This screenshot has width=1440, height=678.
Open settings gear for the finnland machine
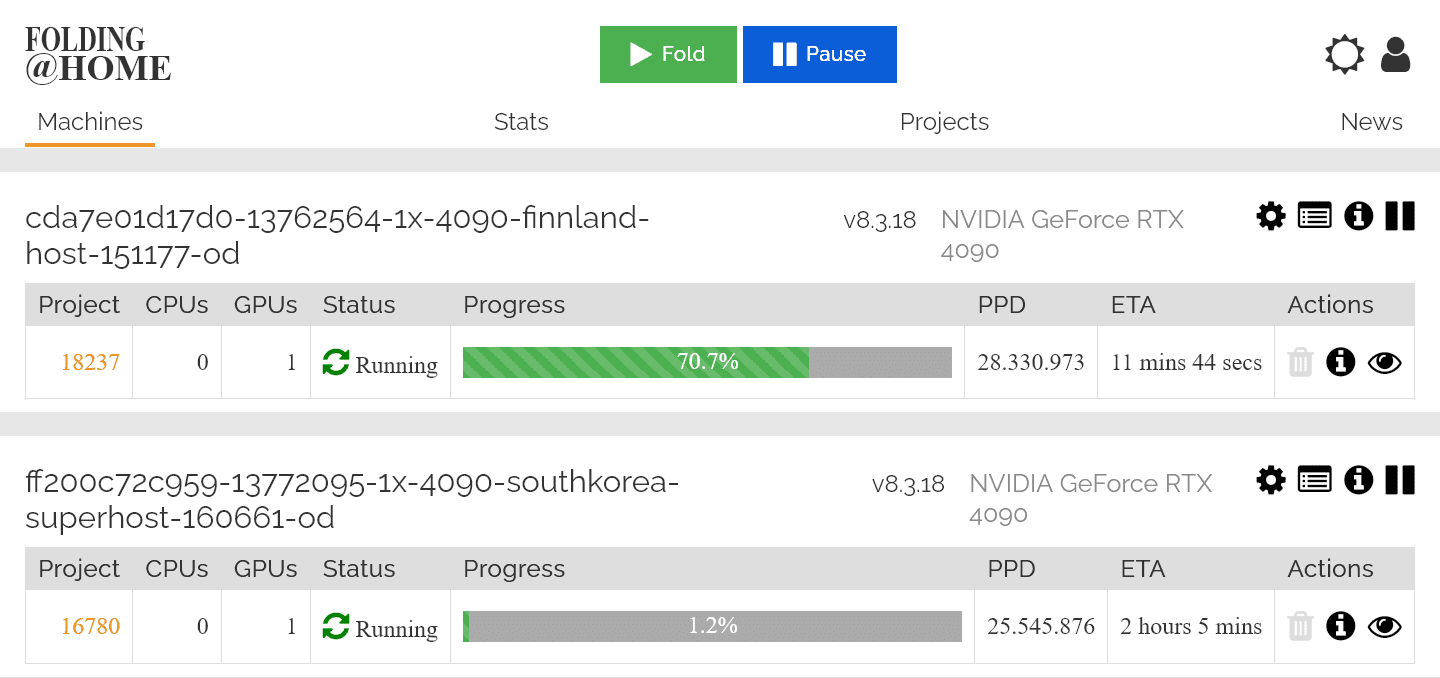[x=1271, y=216]
